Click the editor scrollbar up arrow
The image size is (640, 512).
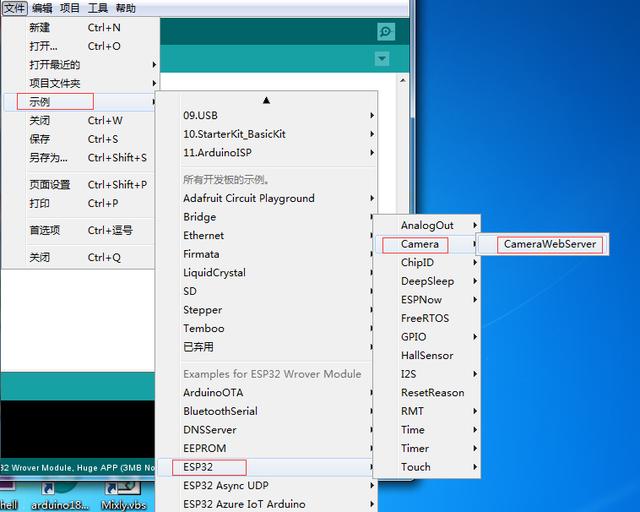403,80
